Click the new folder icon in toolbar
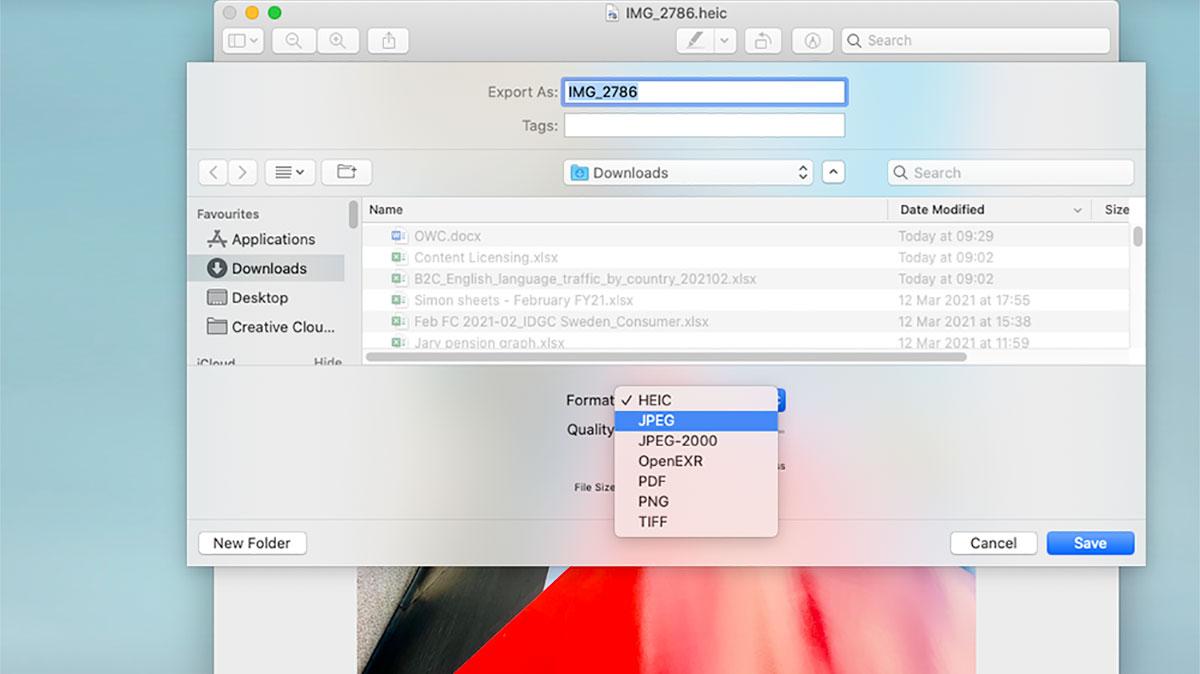The image size is (1200, 674). pos(347,172)
